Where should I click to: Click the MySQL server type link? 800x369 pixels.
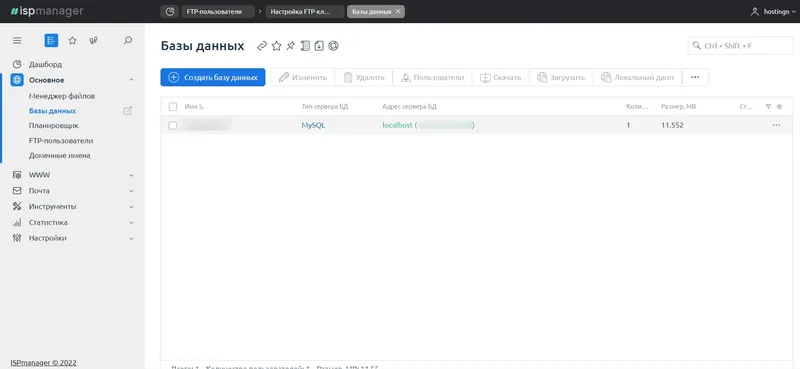coord(313,125)
